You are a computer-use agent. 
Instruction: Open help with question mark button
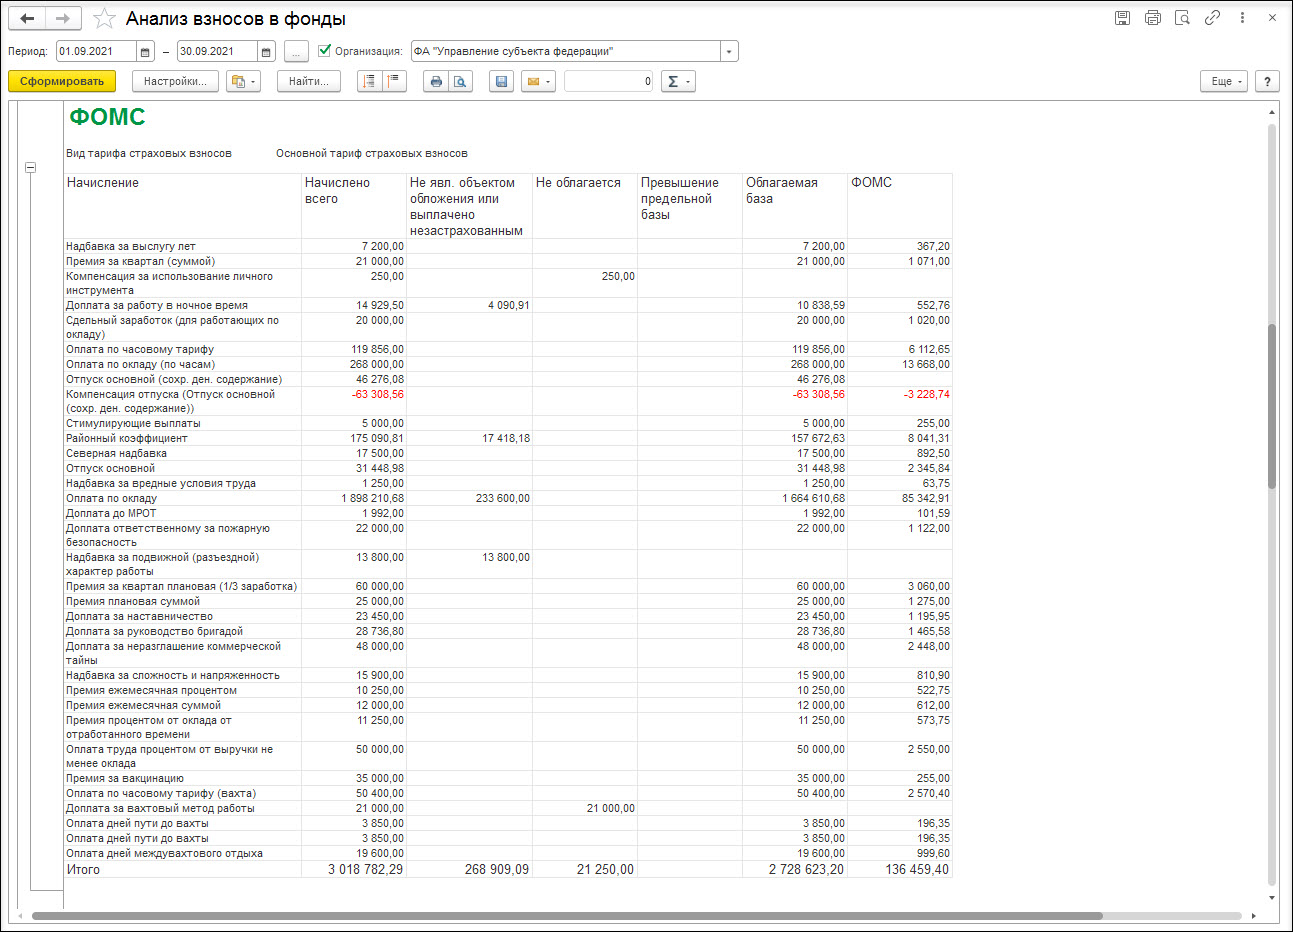point(1267,81)
